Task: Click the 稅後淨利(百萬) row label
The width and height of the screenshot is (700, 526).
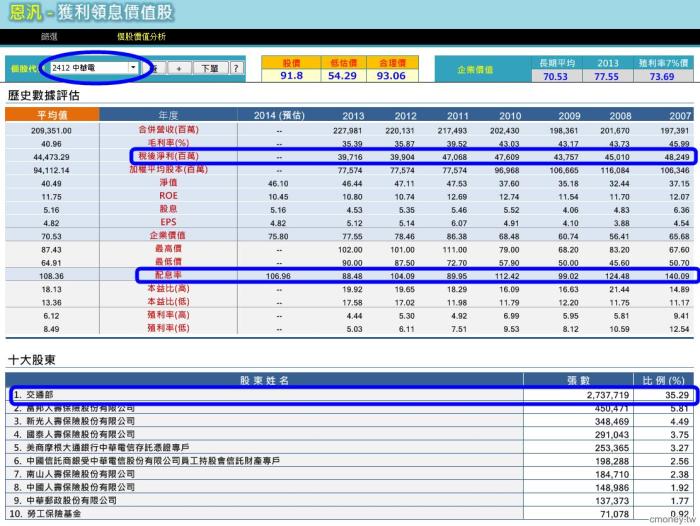Action: tap(168, 156)
